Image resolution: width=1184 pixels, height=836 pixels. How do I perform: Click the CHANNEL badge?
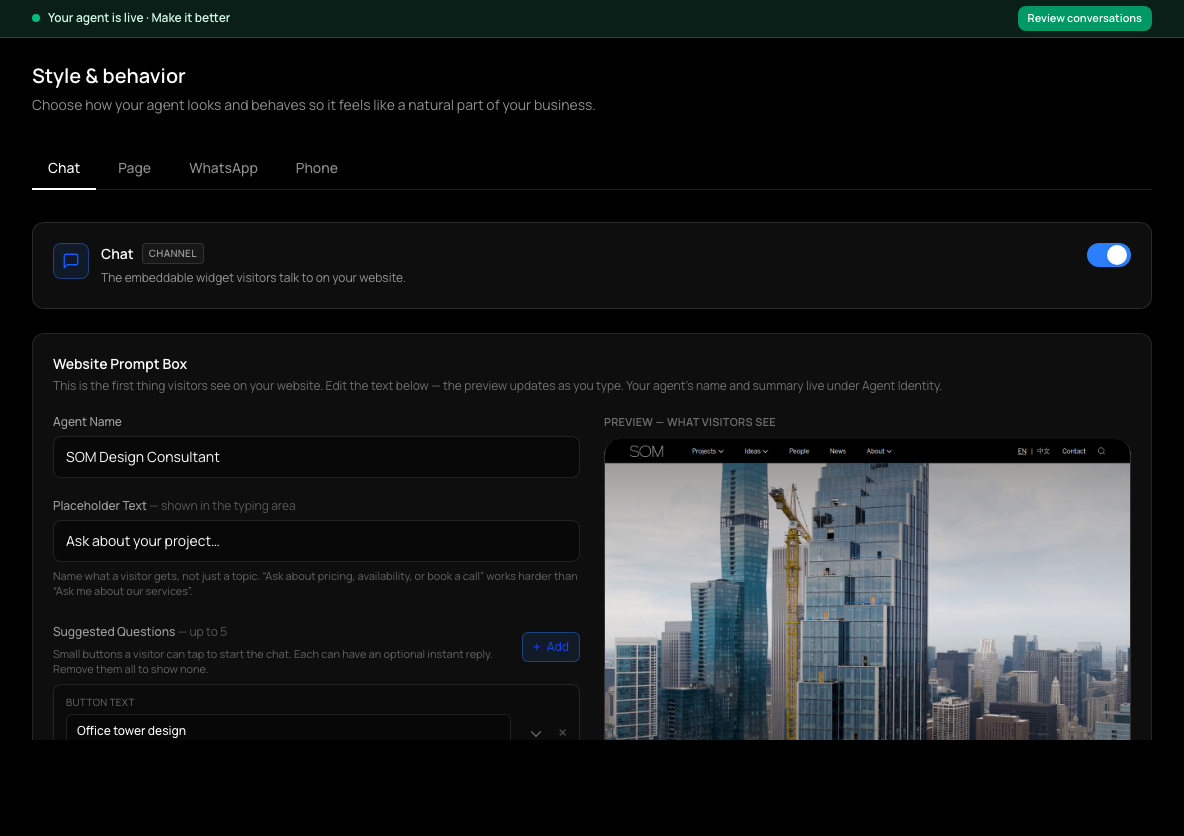[172, 254]
